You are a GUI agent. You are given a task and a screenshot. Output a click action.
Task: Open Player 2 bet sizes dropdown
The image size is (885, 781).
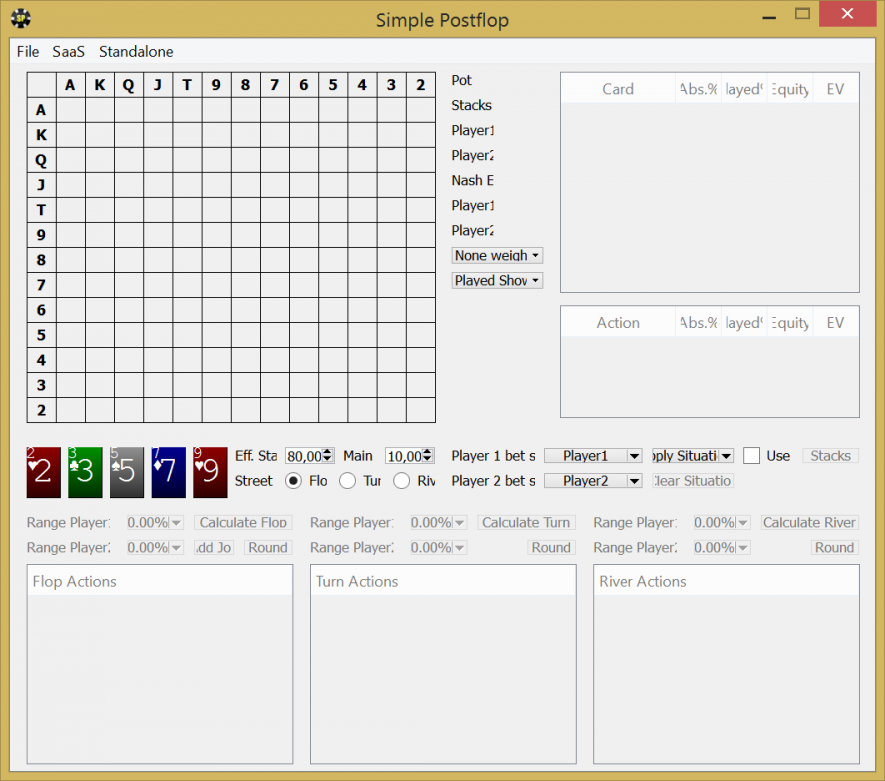pyautogui.click(x=593, y=481)
